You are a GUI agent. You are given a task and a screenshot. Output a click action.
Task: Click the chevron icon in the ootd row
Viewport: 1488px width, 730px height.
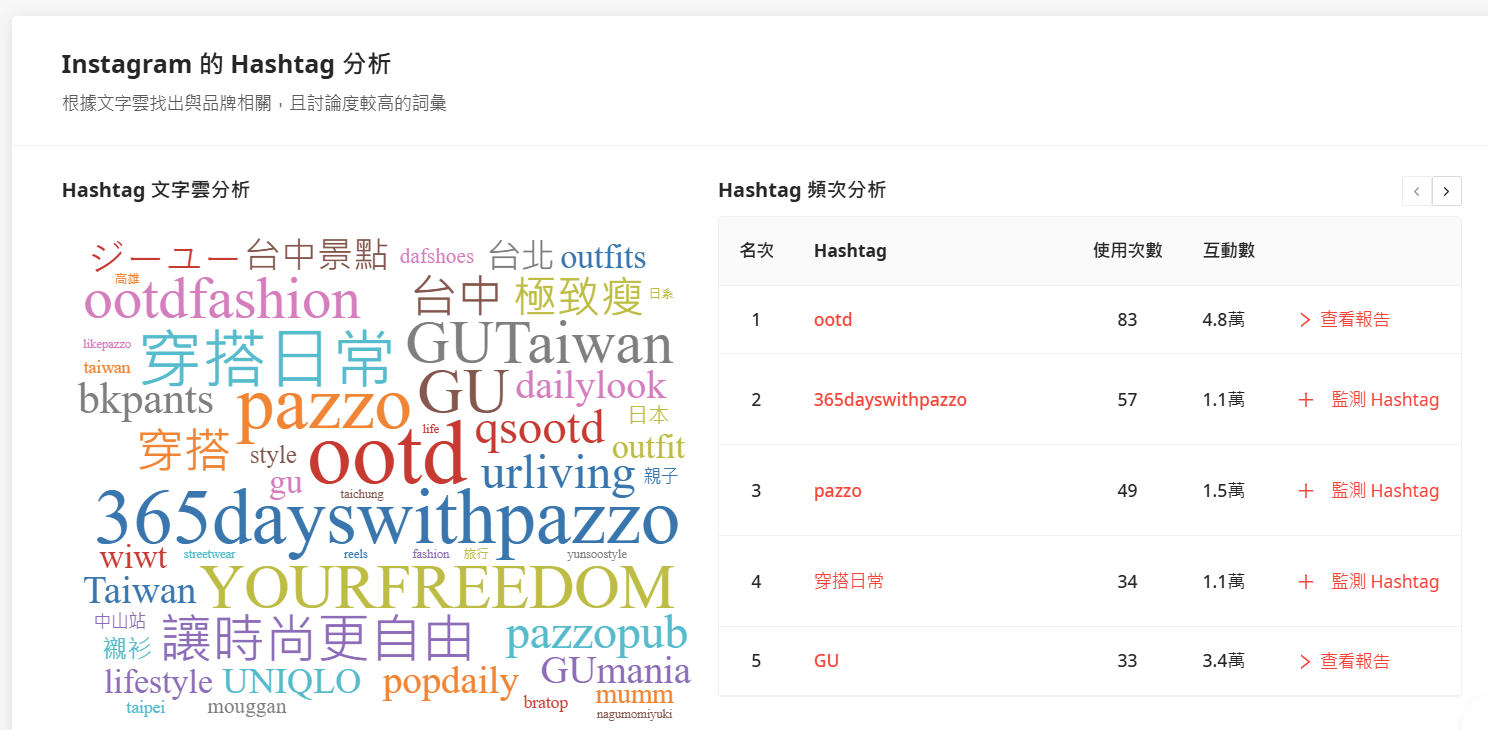(1304, 320)
